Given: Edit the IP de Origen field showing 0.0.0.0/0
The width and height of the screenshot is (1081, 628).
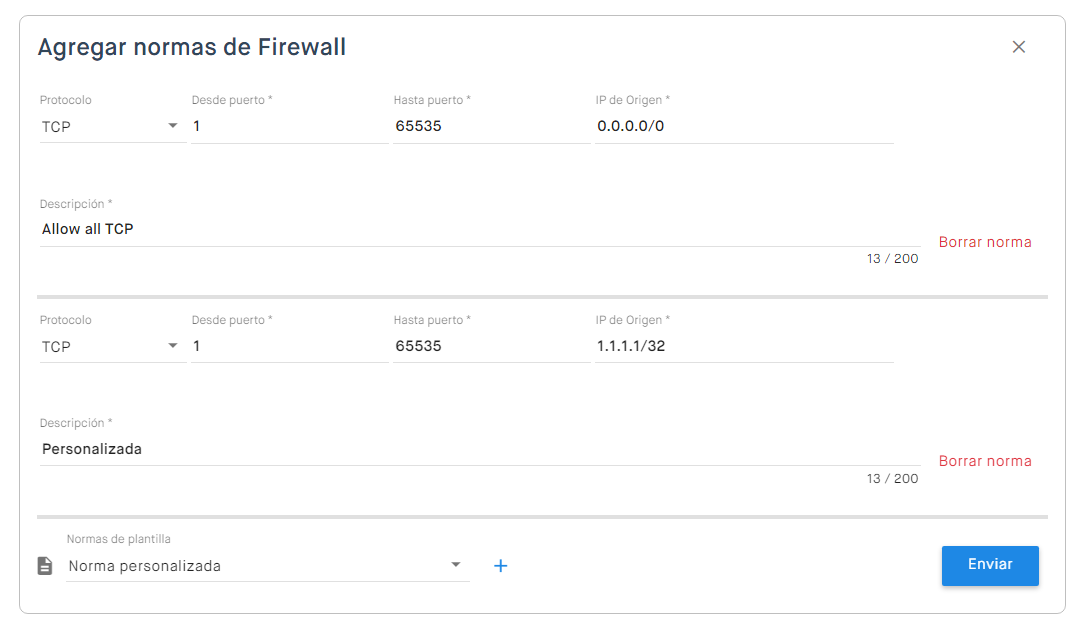Looking at the screenshot, I should 744,127.
